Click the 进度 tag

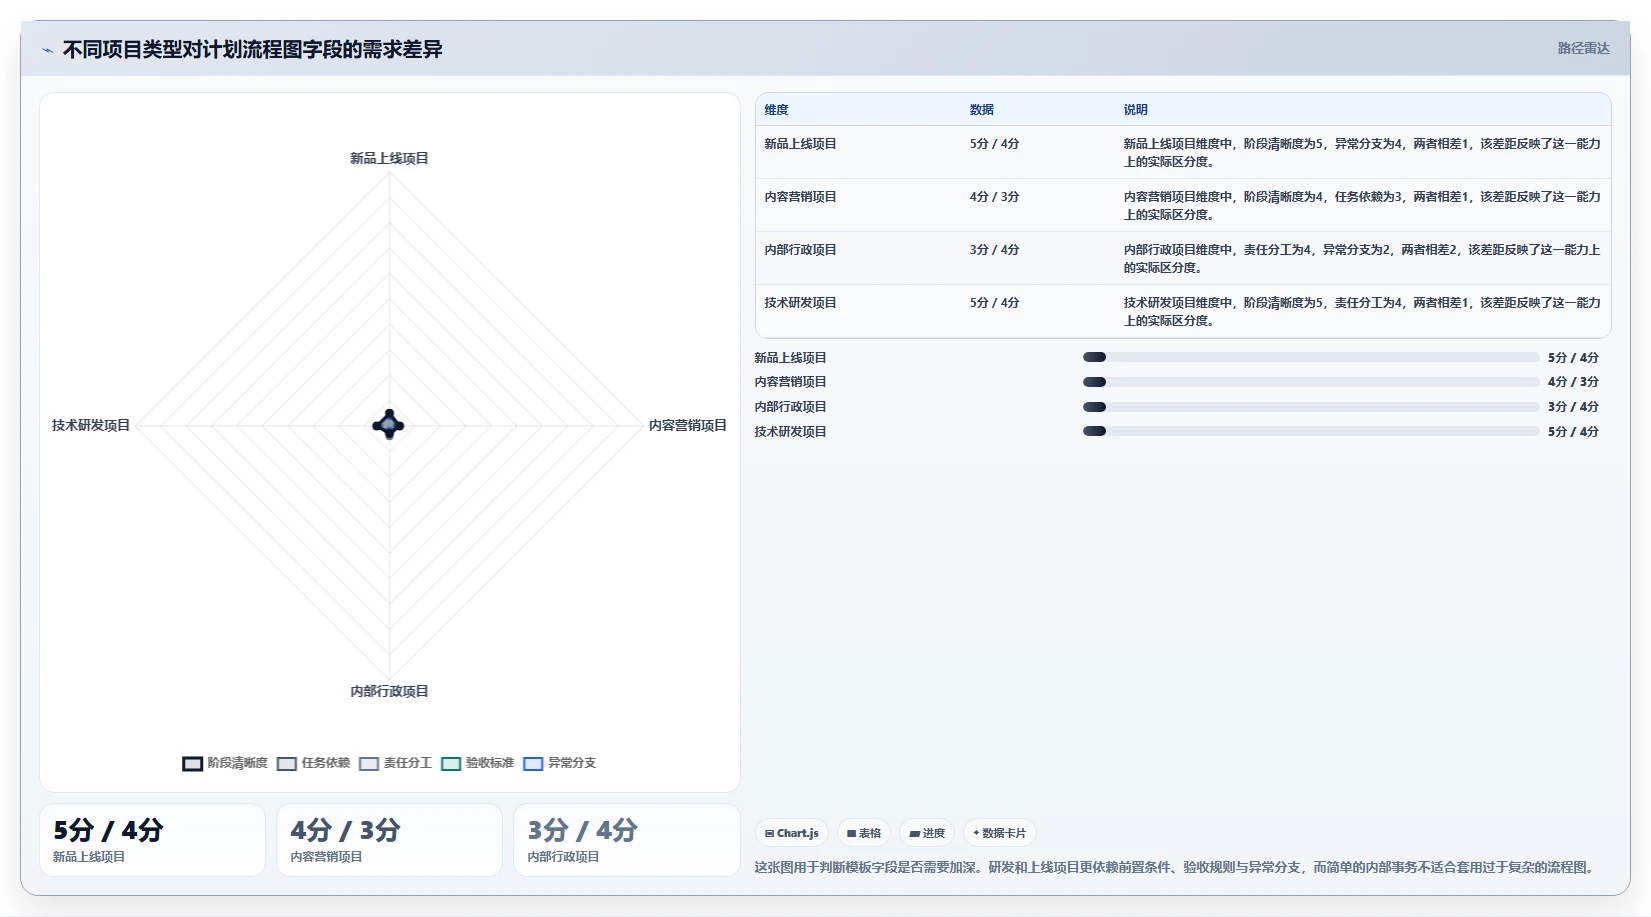coord(927,833)
